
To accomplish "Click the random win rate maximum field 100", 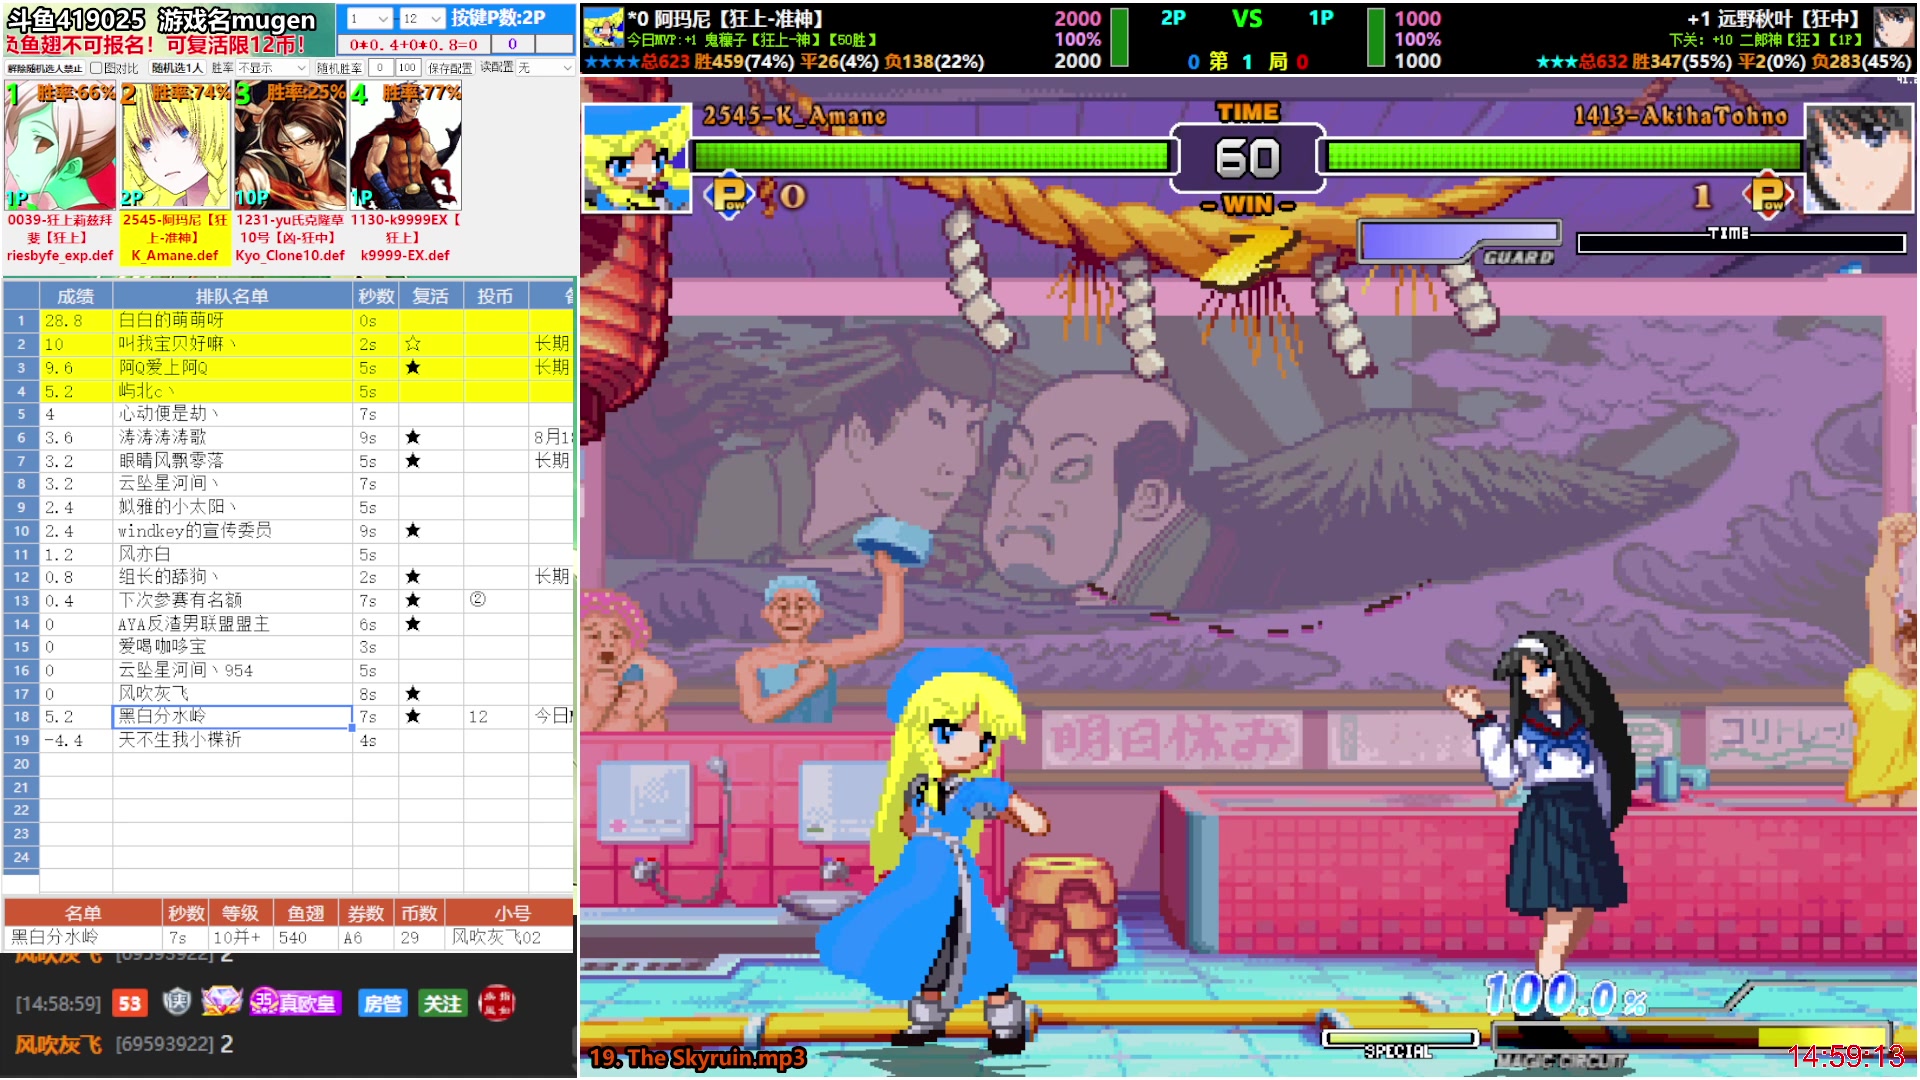I will click(406, 68).
